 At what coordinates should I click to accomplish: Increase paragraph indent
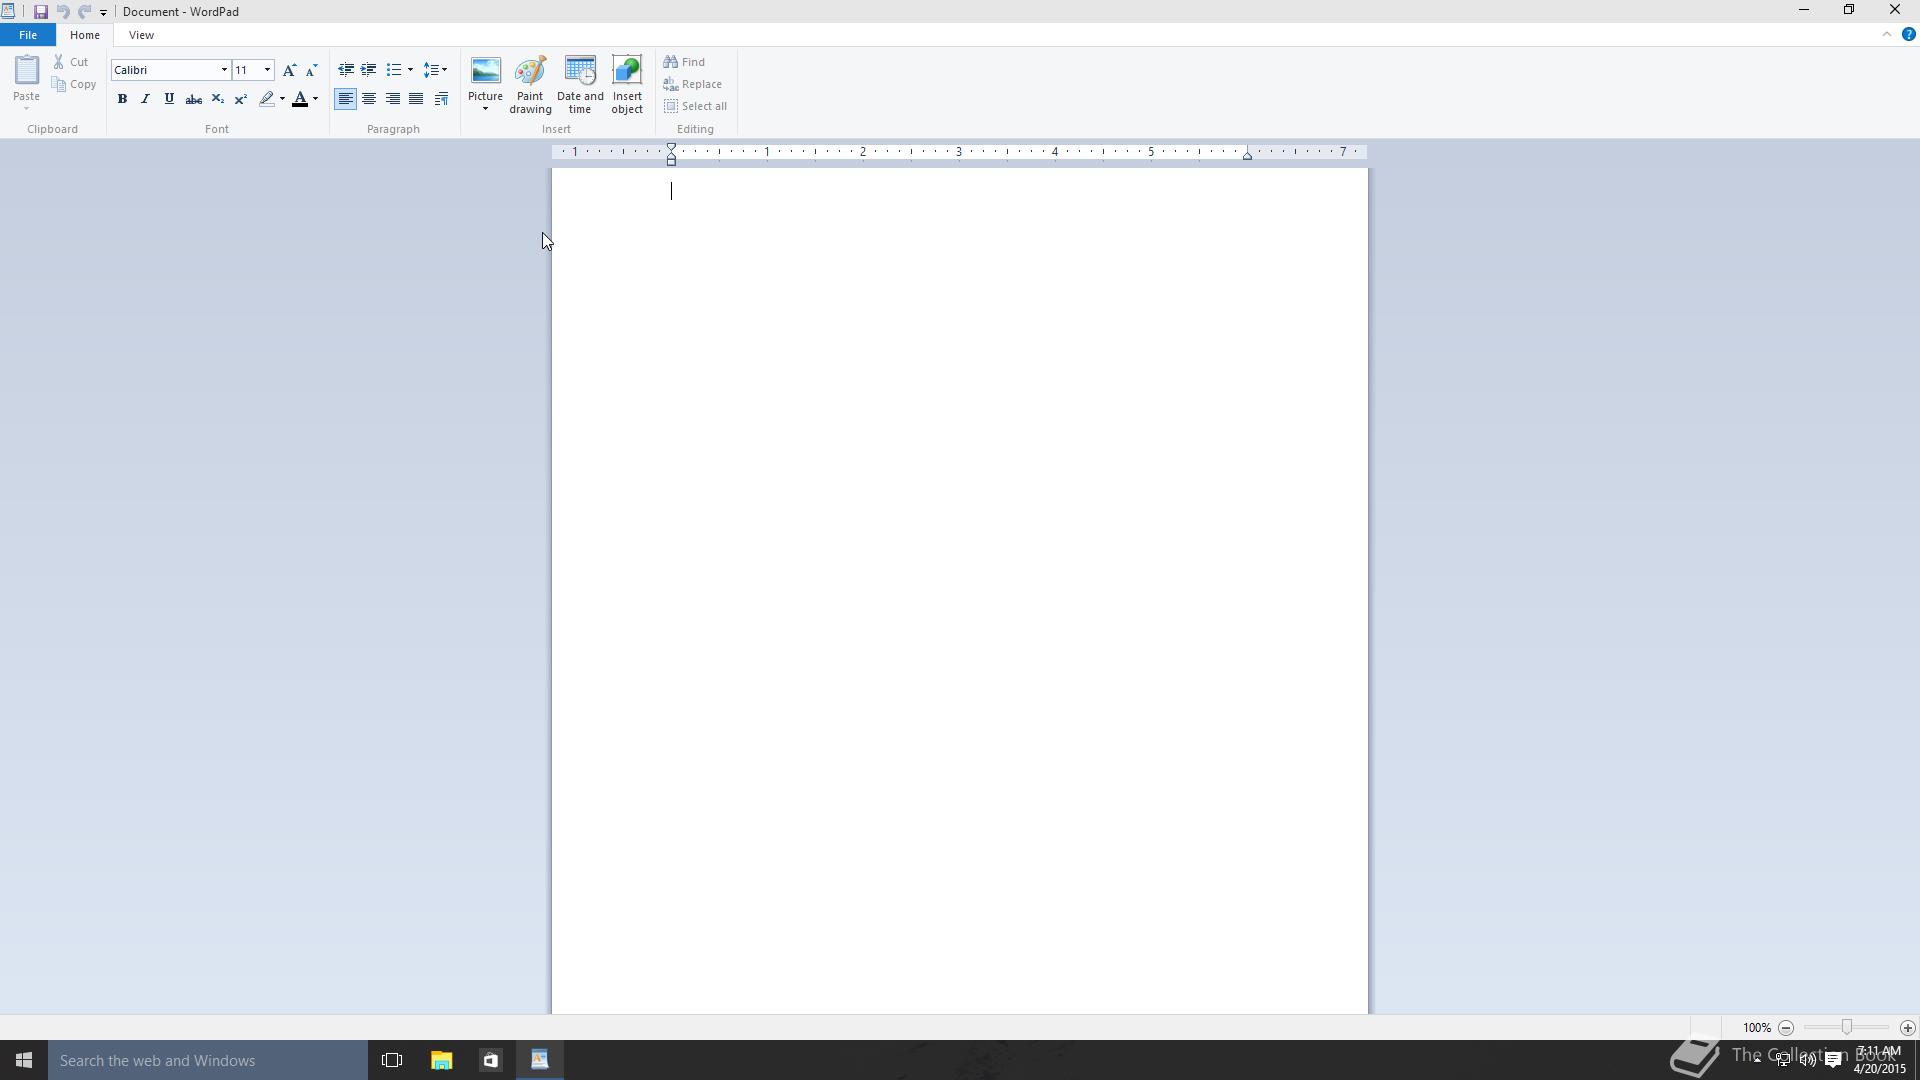pyautogui.click(x=369, y=70)
